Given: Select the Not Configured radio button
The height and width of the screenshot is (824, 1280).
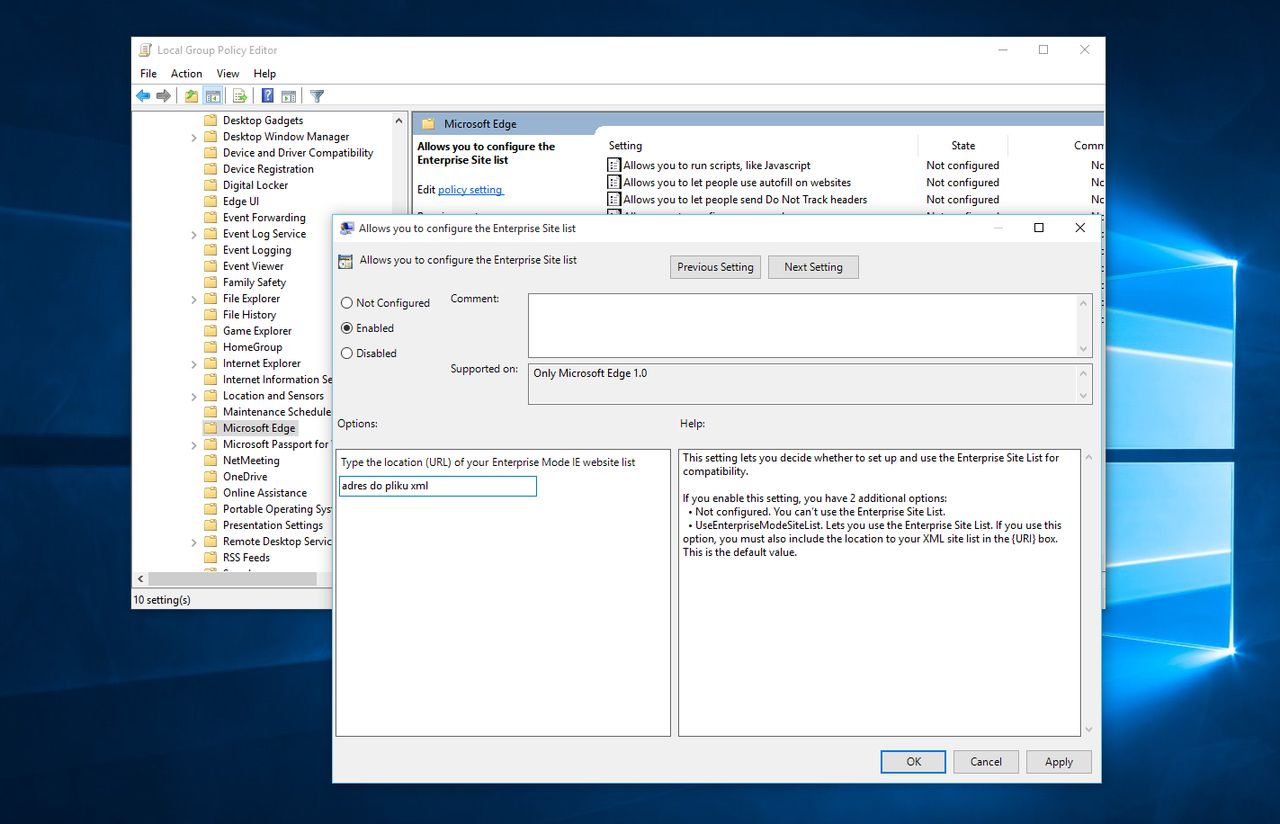Looking at the screenshot, I should point(347,303).
